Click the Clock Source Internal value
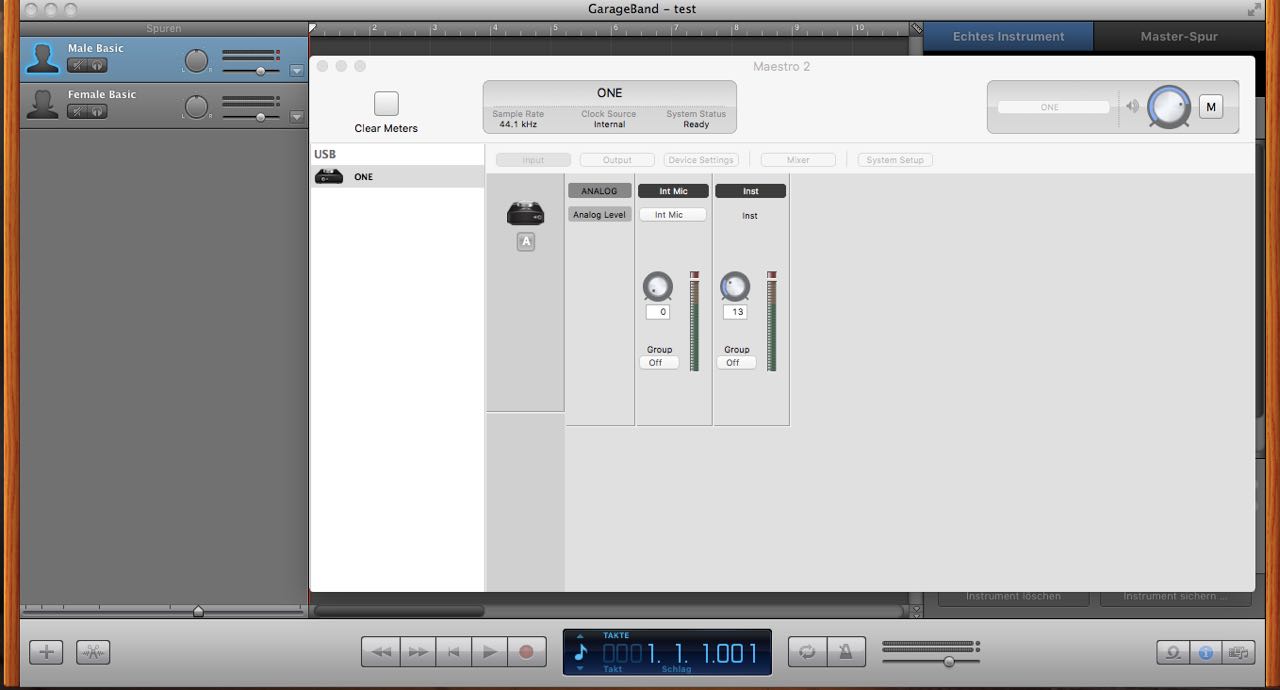Screen dimensions: 1280x690 click(x=609, y=124)
